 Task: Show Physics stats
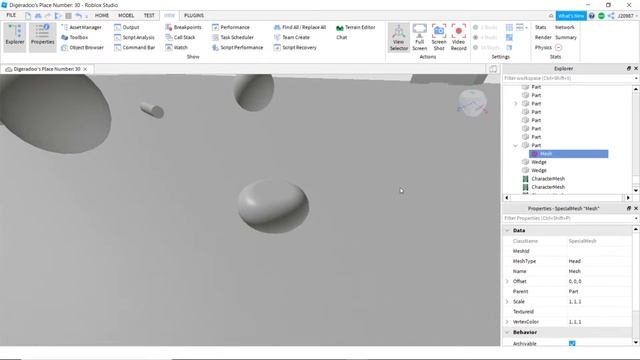543,48
